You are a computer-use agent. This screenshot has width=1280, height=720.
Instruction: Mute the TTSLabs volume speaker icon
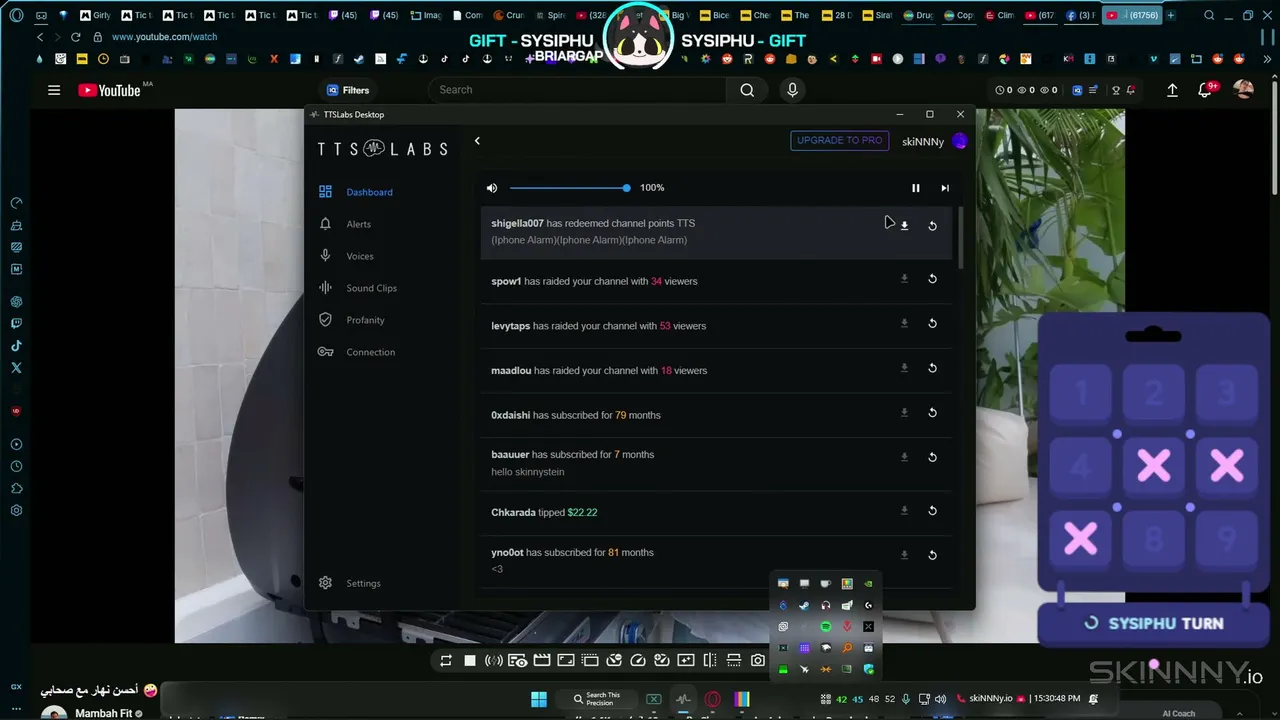point(492,188)
